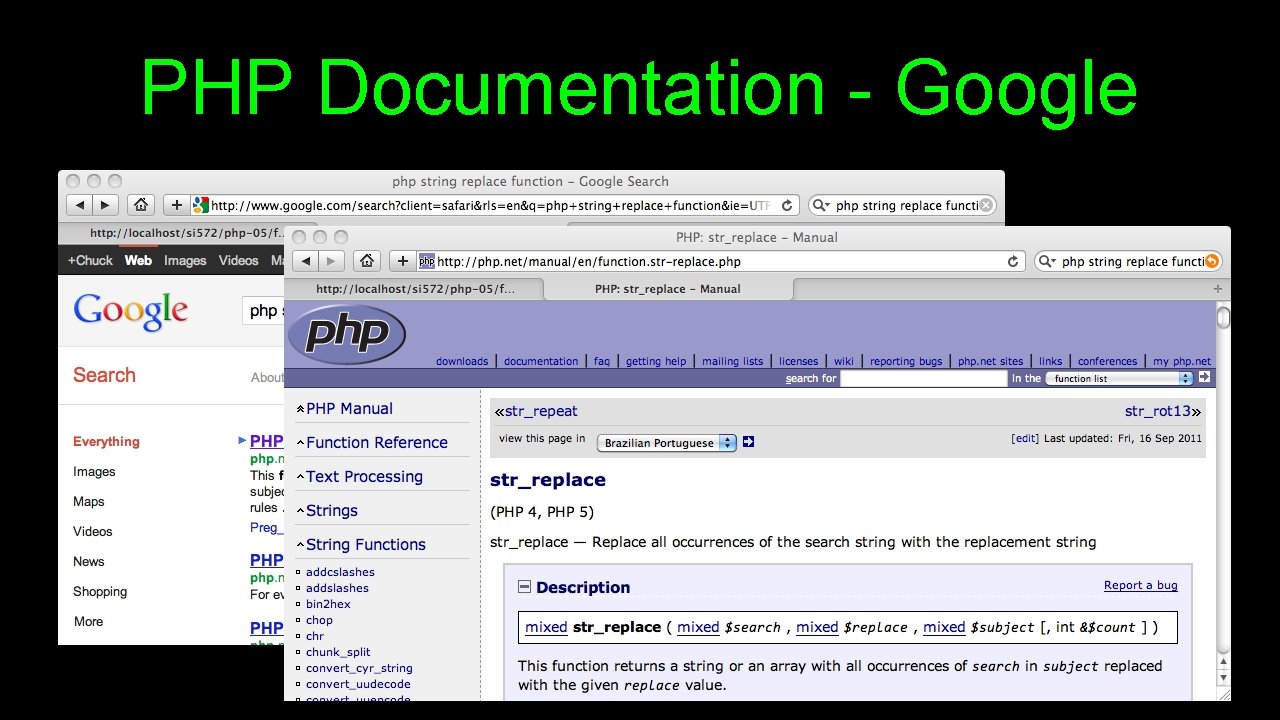The image size is (1280, 720).
Task: Apply the Brazilian Portuguese language selection arrow
Action: [x=748, y=442]
